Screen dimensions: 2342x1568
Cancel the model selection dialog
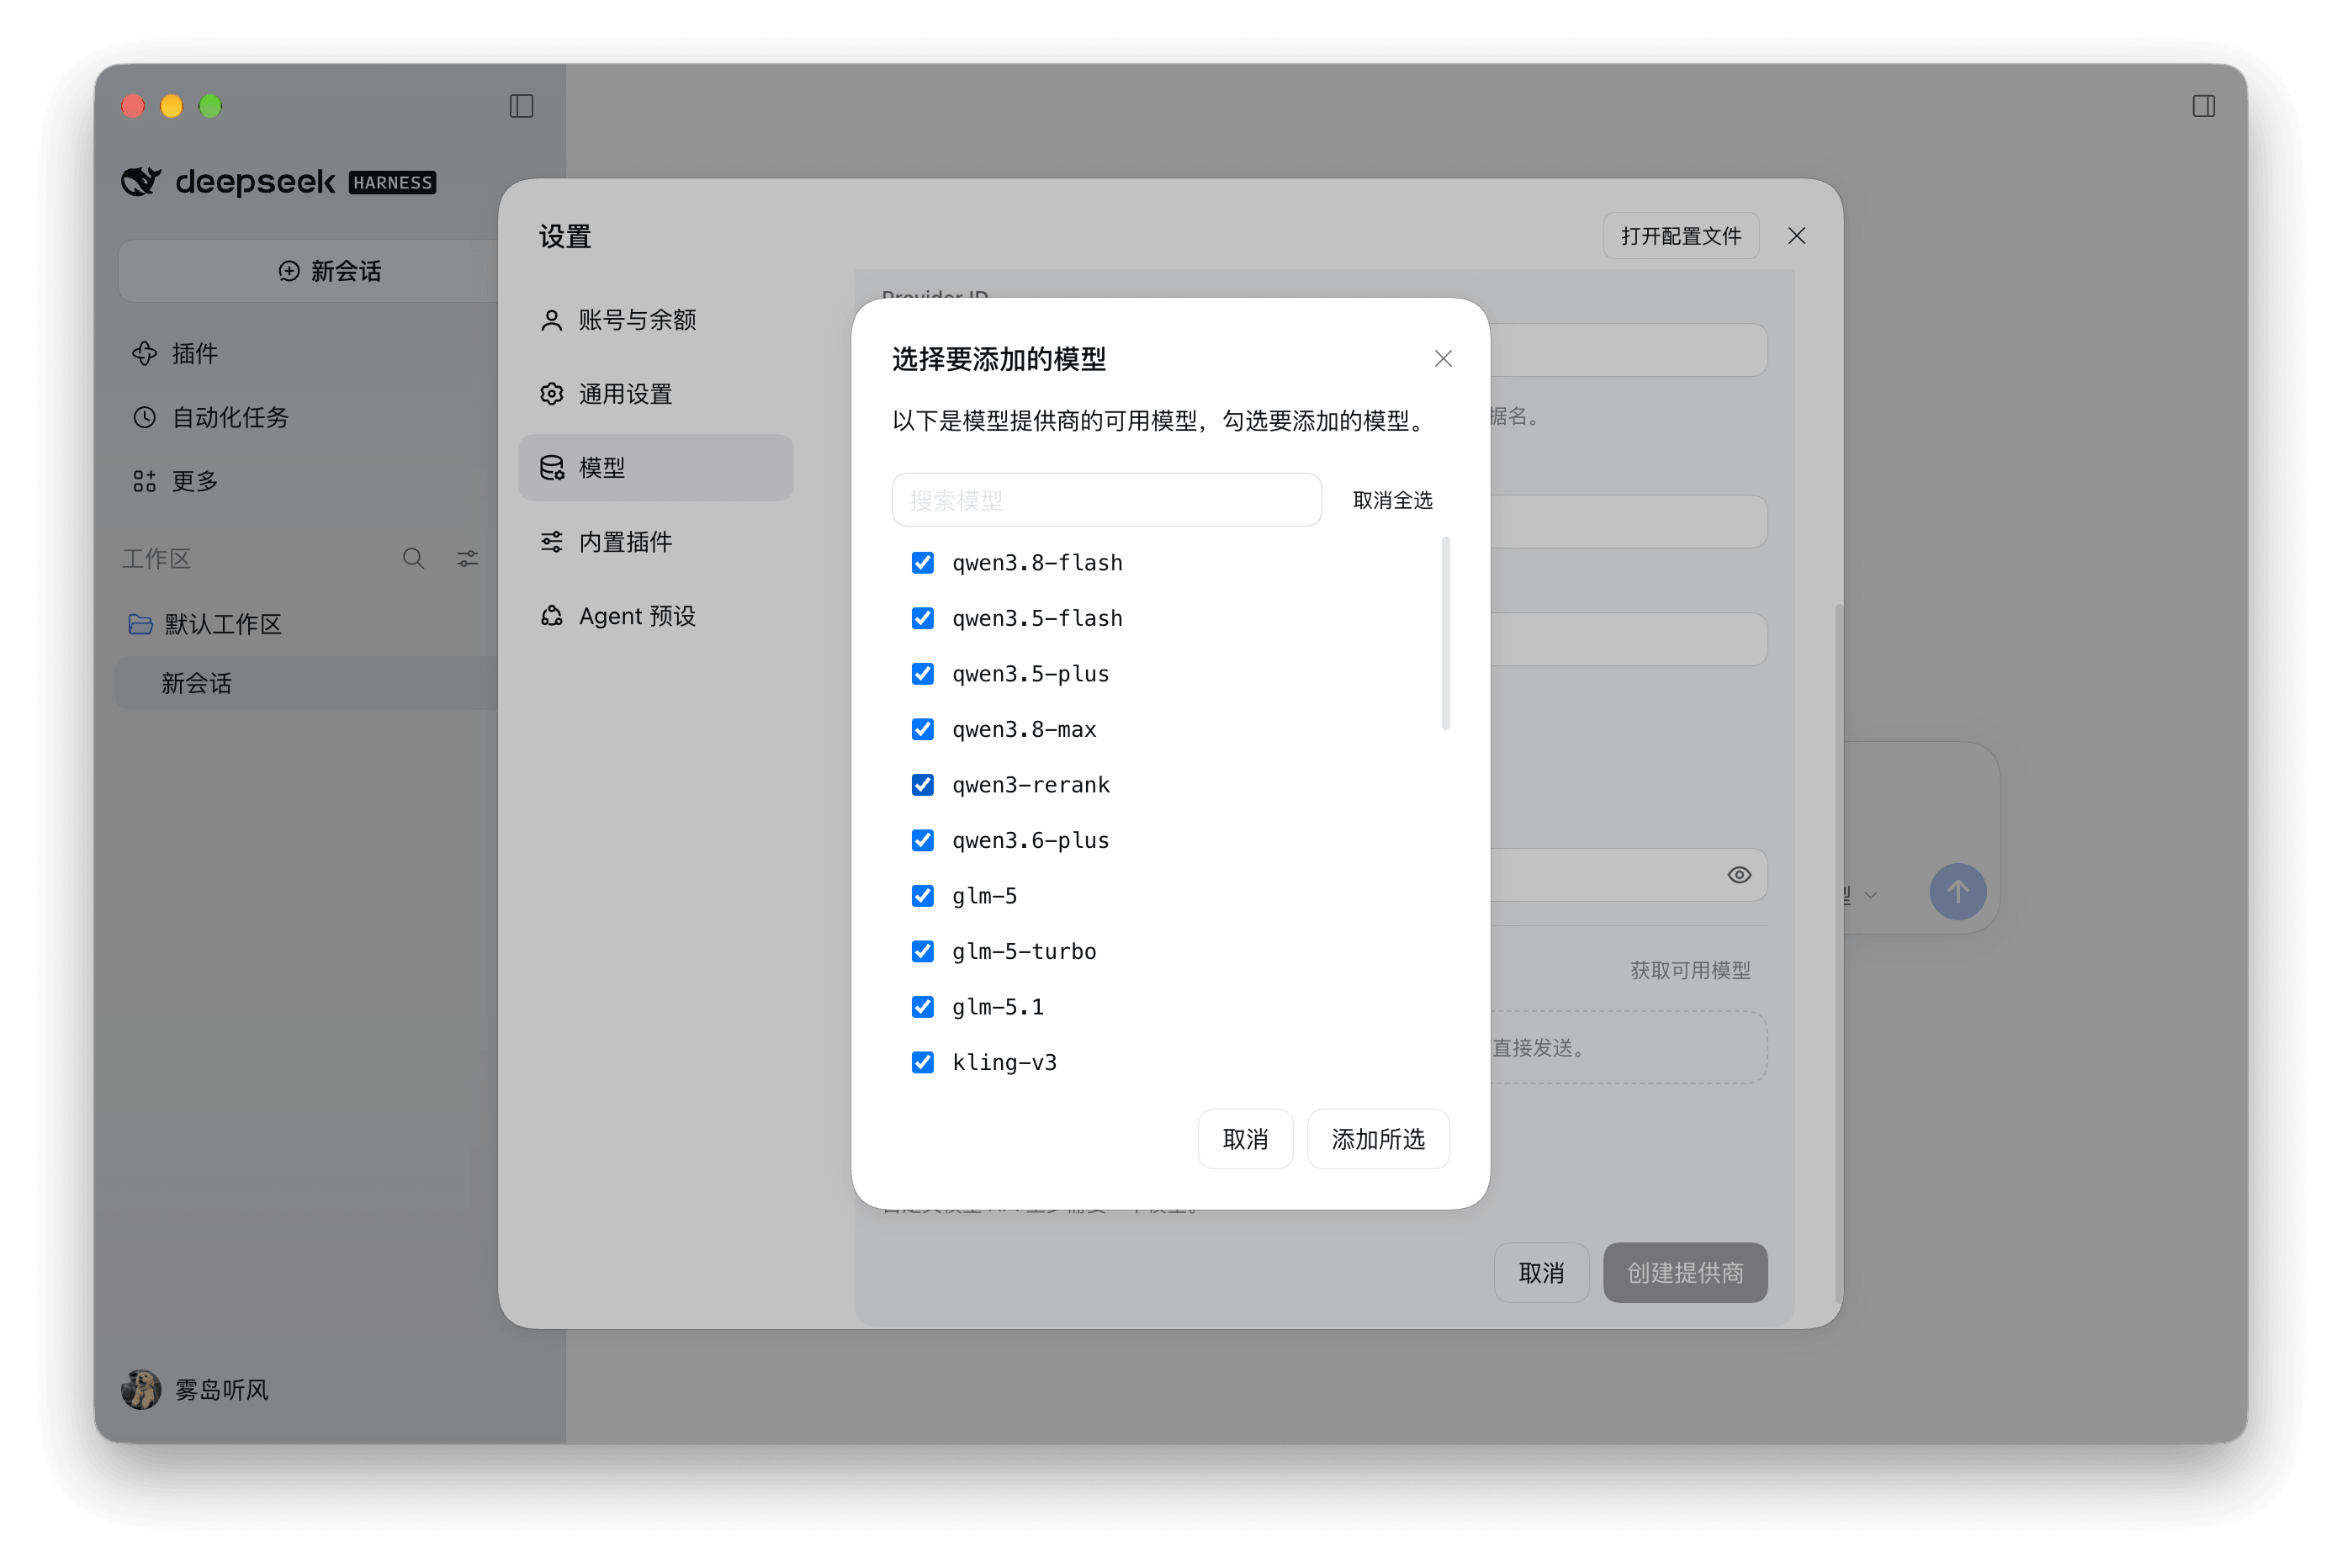point(1245,1139)
